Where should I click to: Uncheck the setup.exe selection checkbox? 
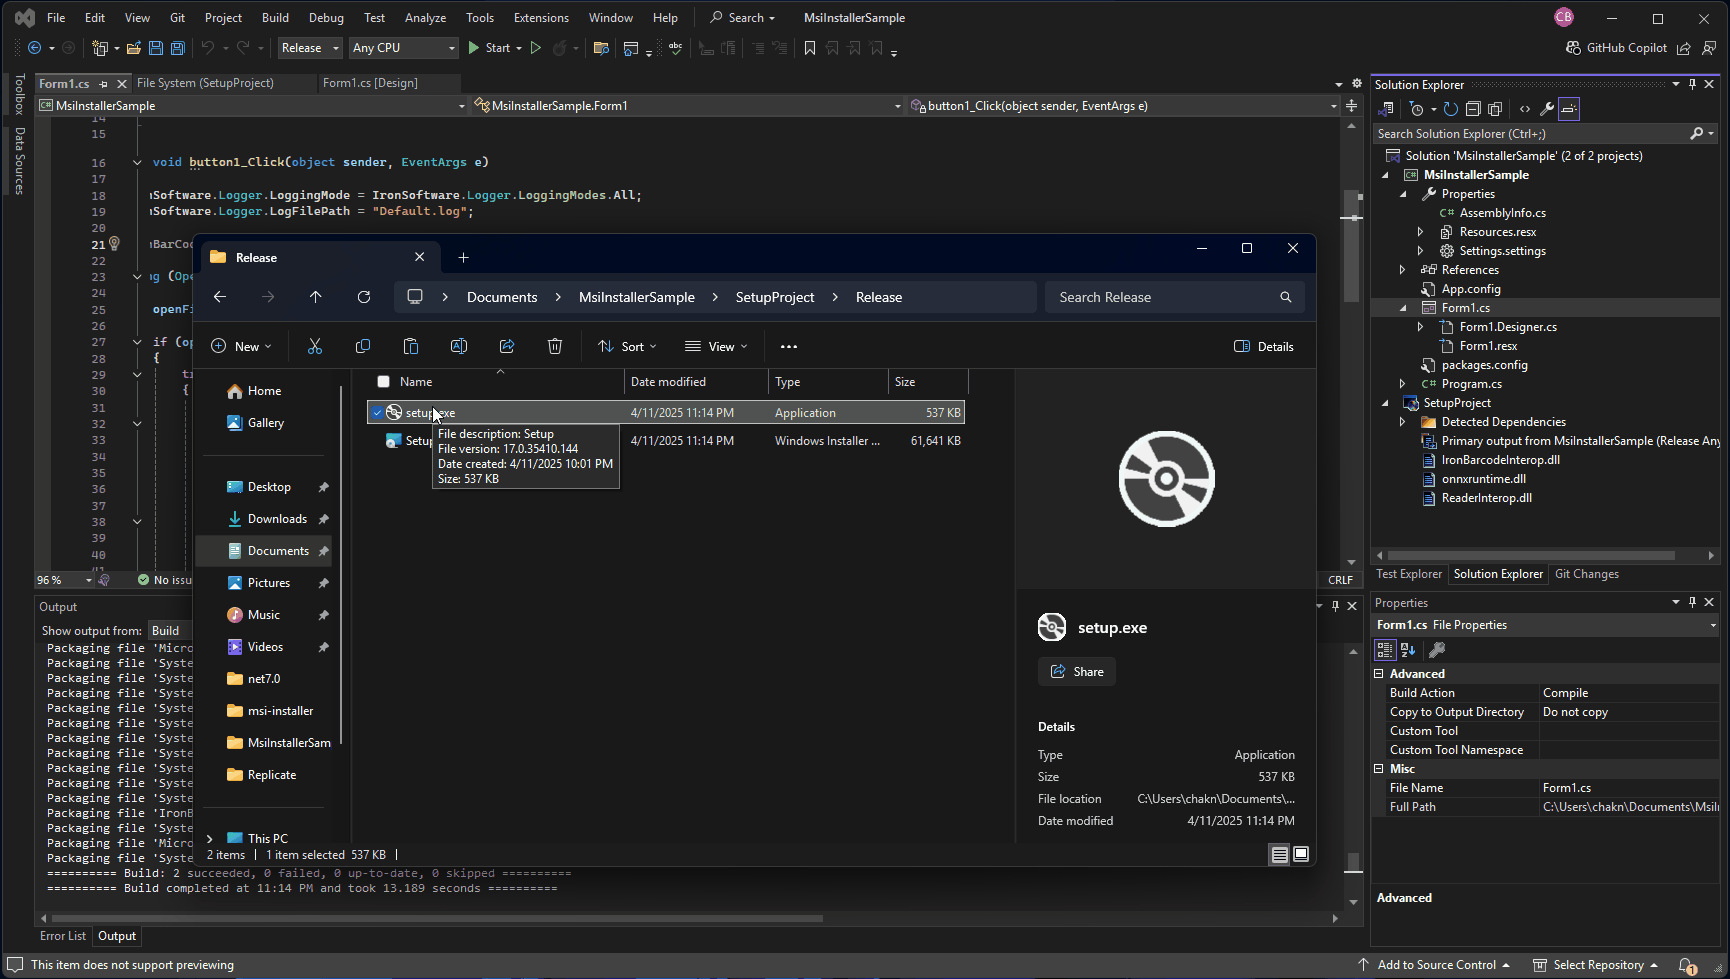tap(377, 413)
